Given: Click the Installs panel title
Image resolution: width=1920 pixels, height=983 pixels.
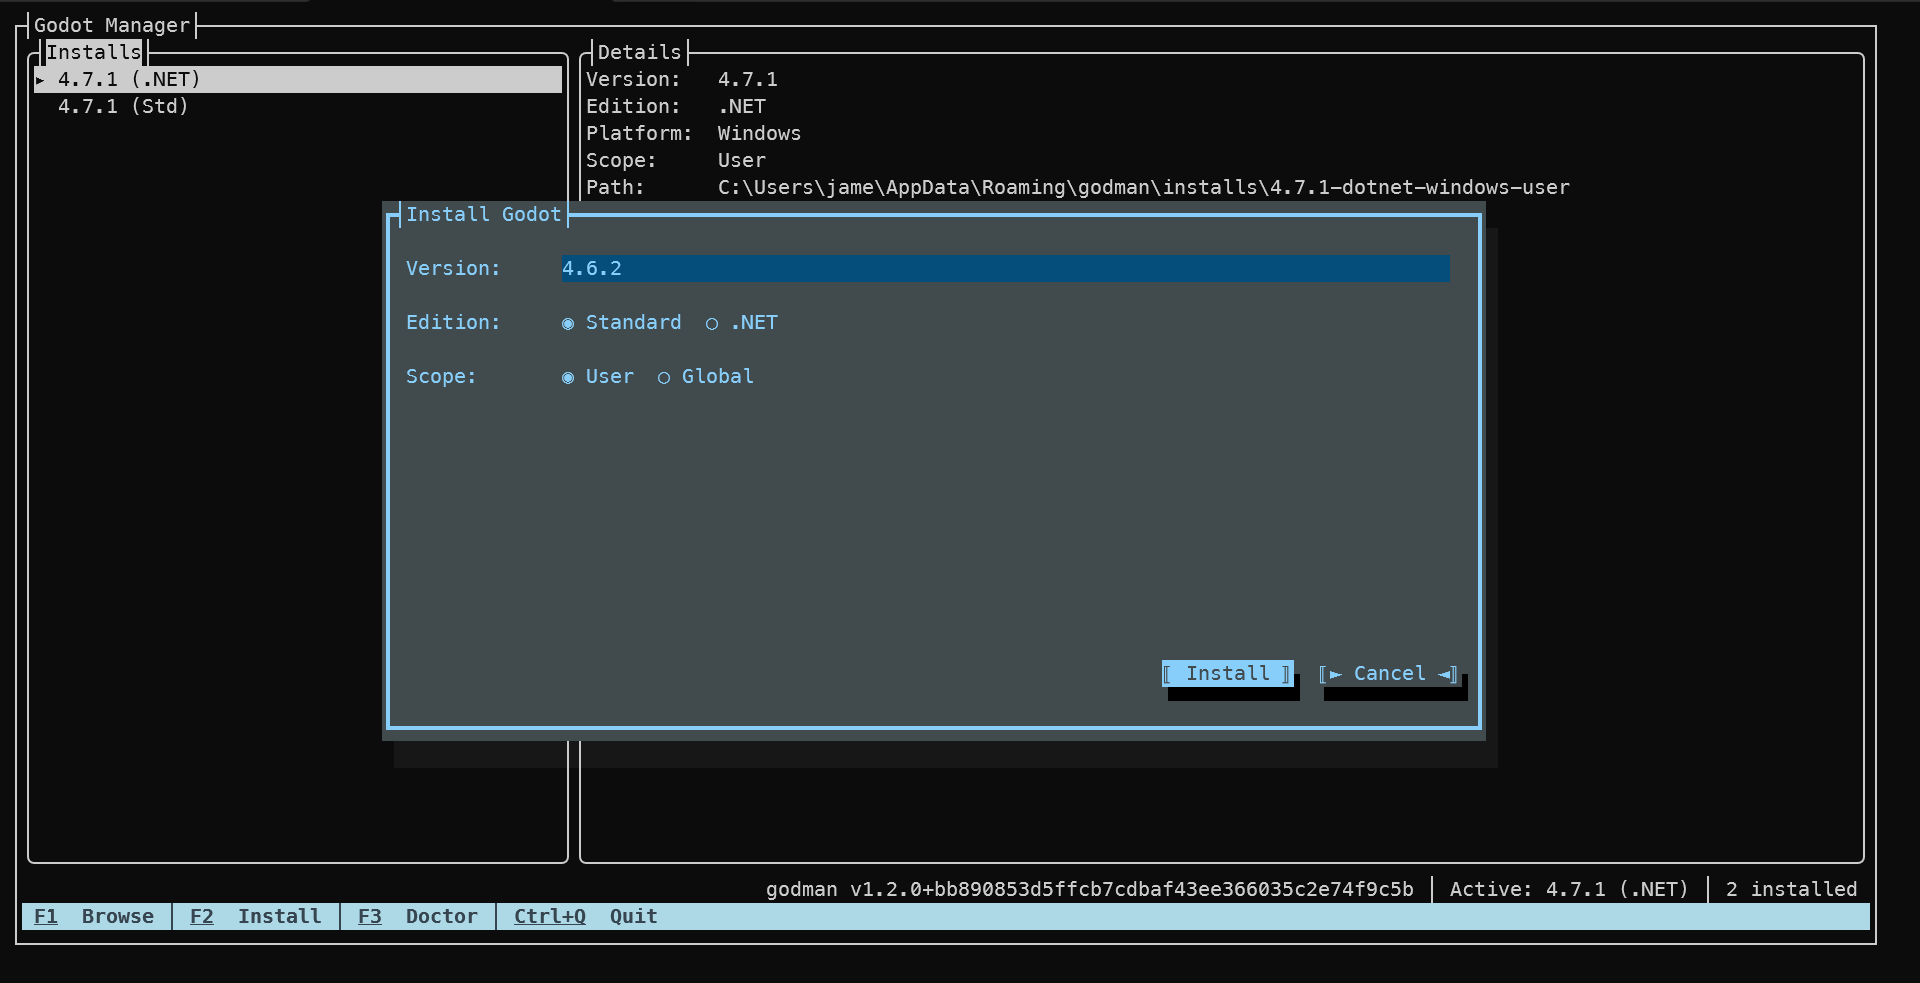Looking at the screenshot, I should click(94, 53).
